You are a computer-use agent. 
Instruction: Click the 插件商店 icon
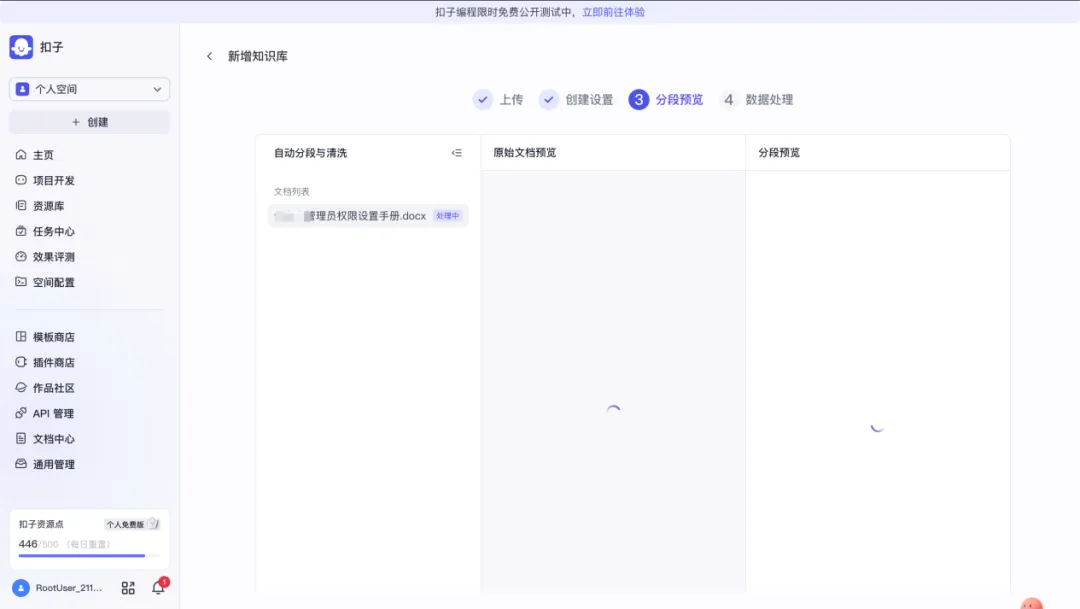pos(21,362)
